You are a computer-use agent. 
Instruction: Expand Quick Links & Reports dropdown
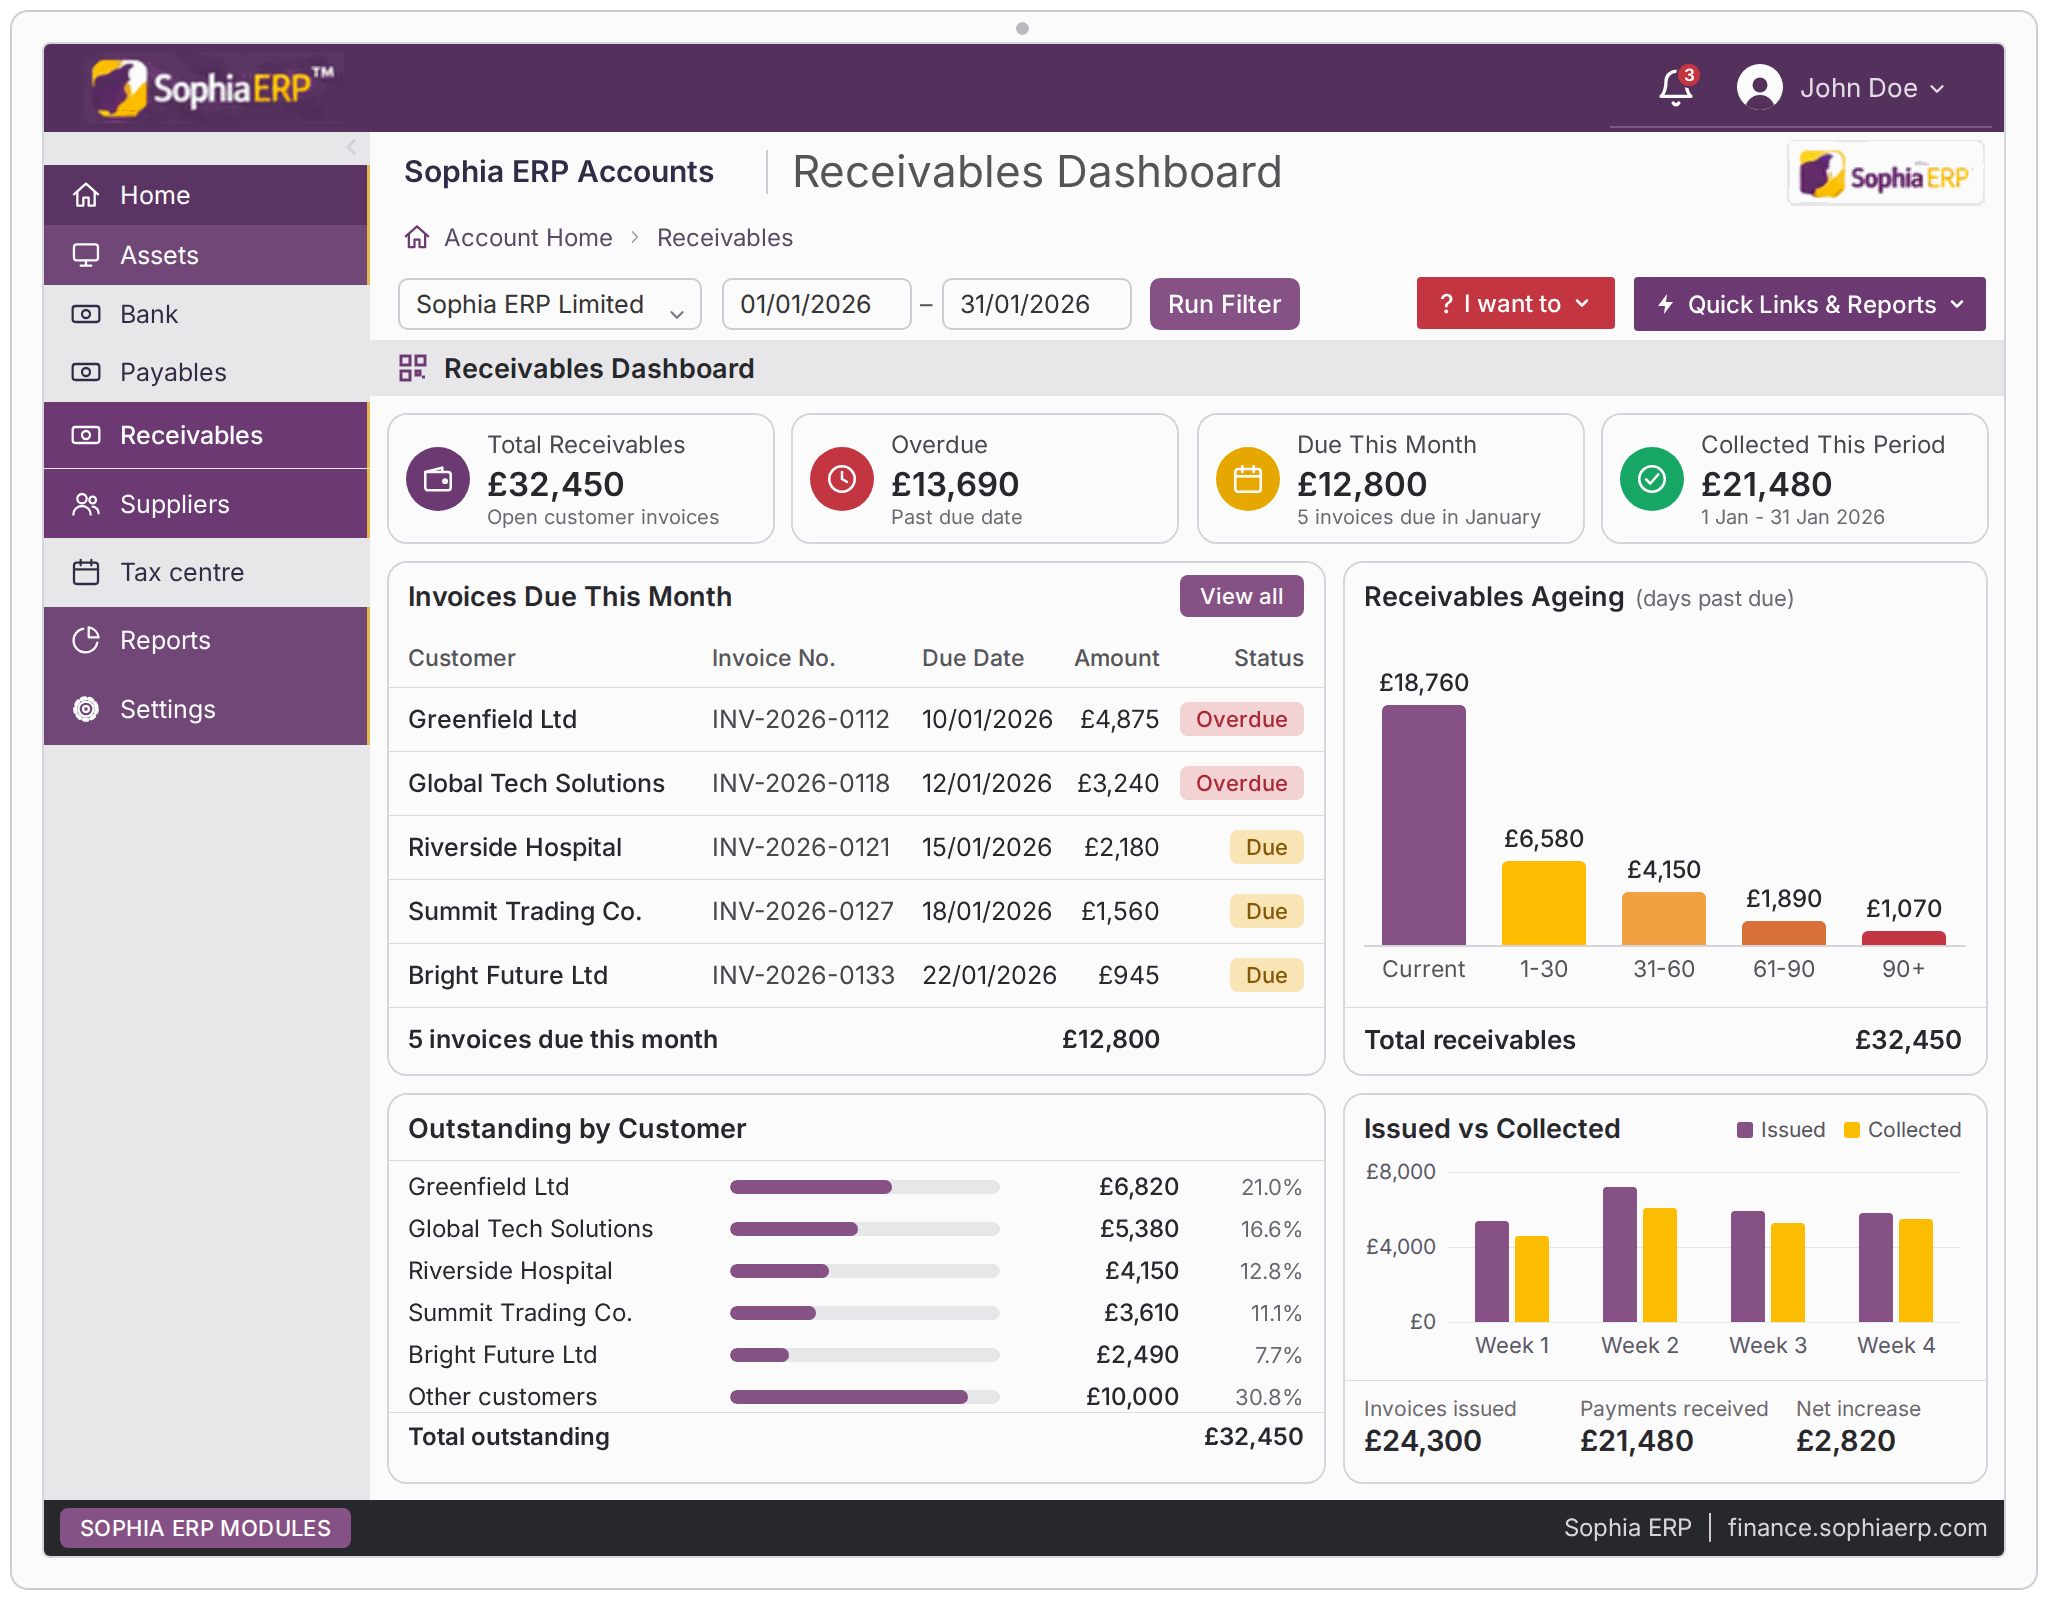click(x=1809, y=304)
